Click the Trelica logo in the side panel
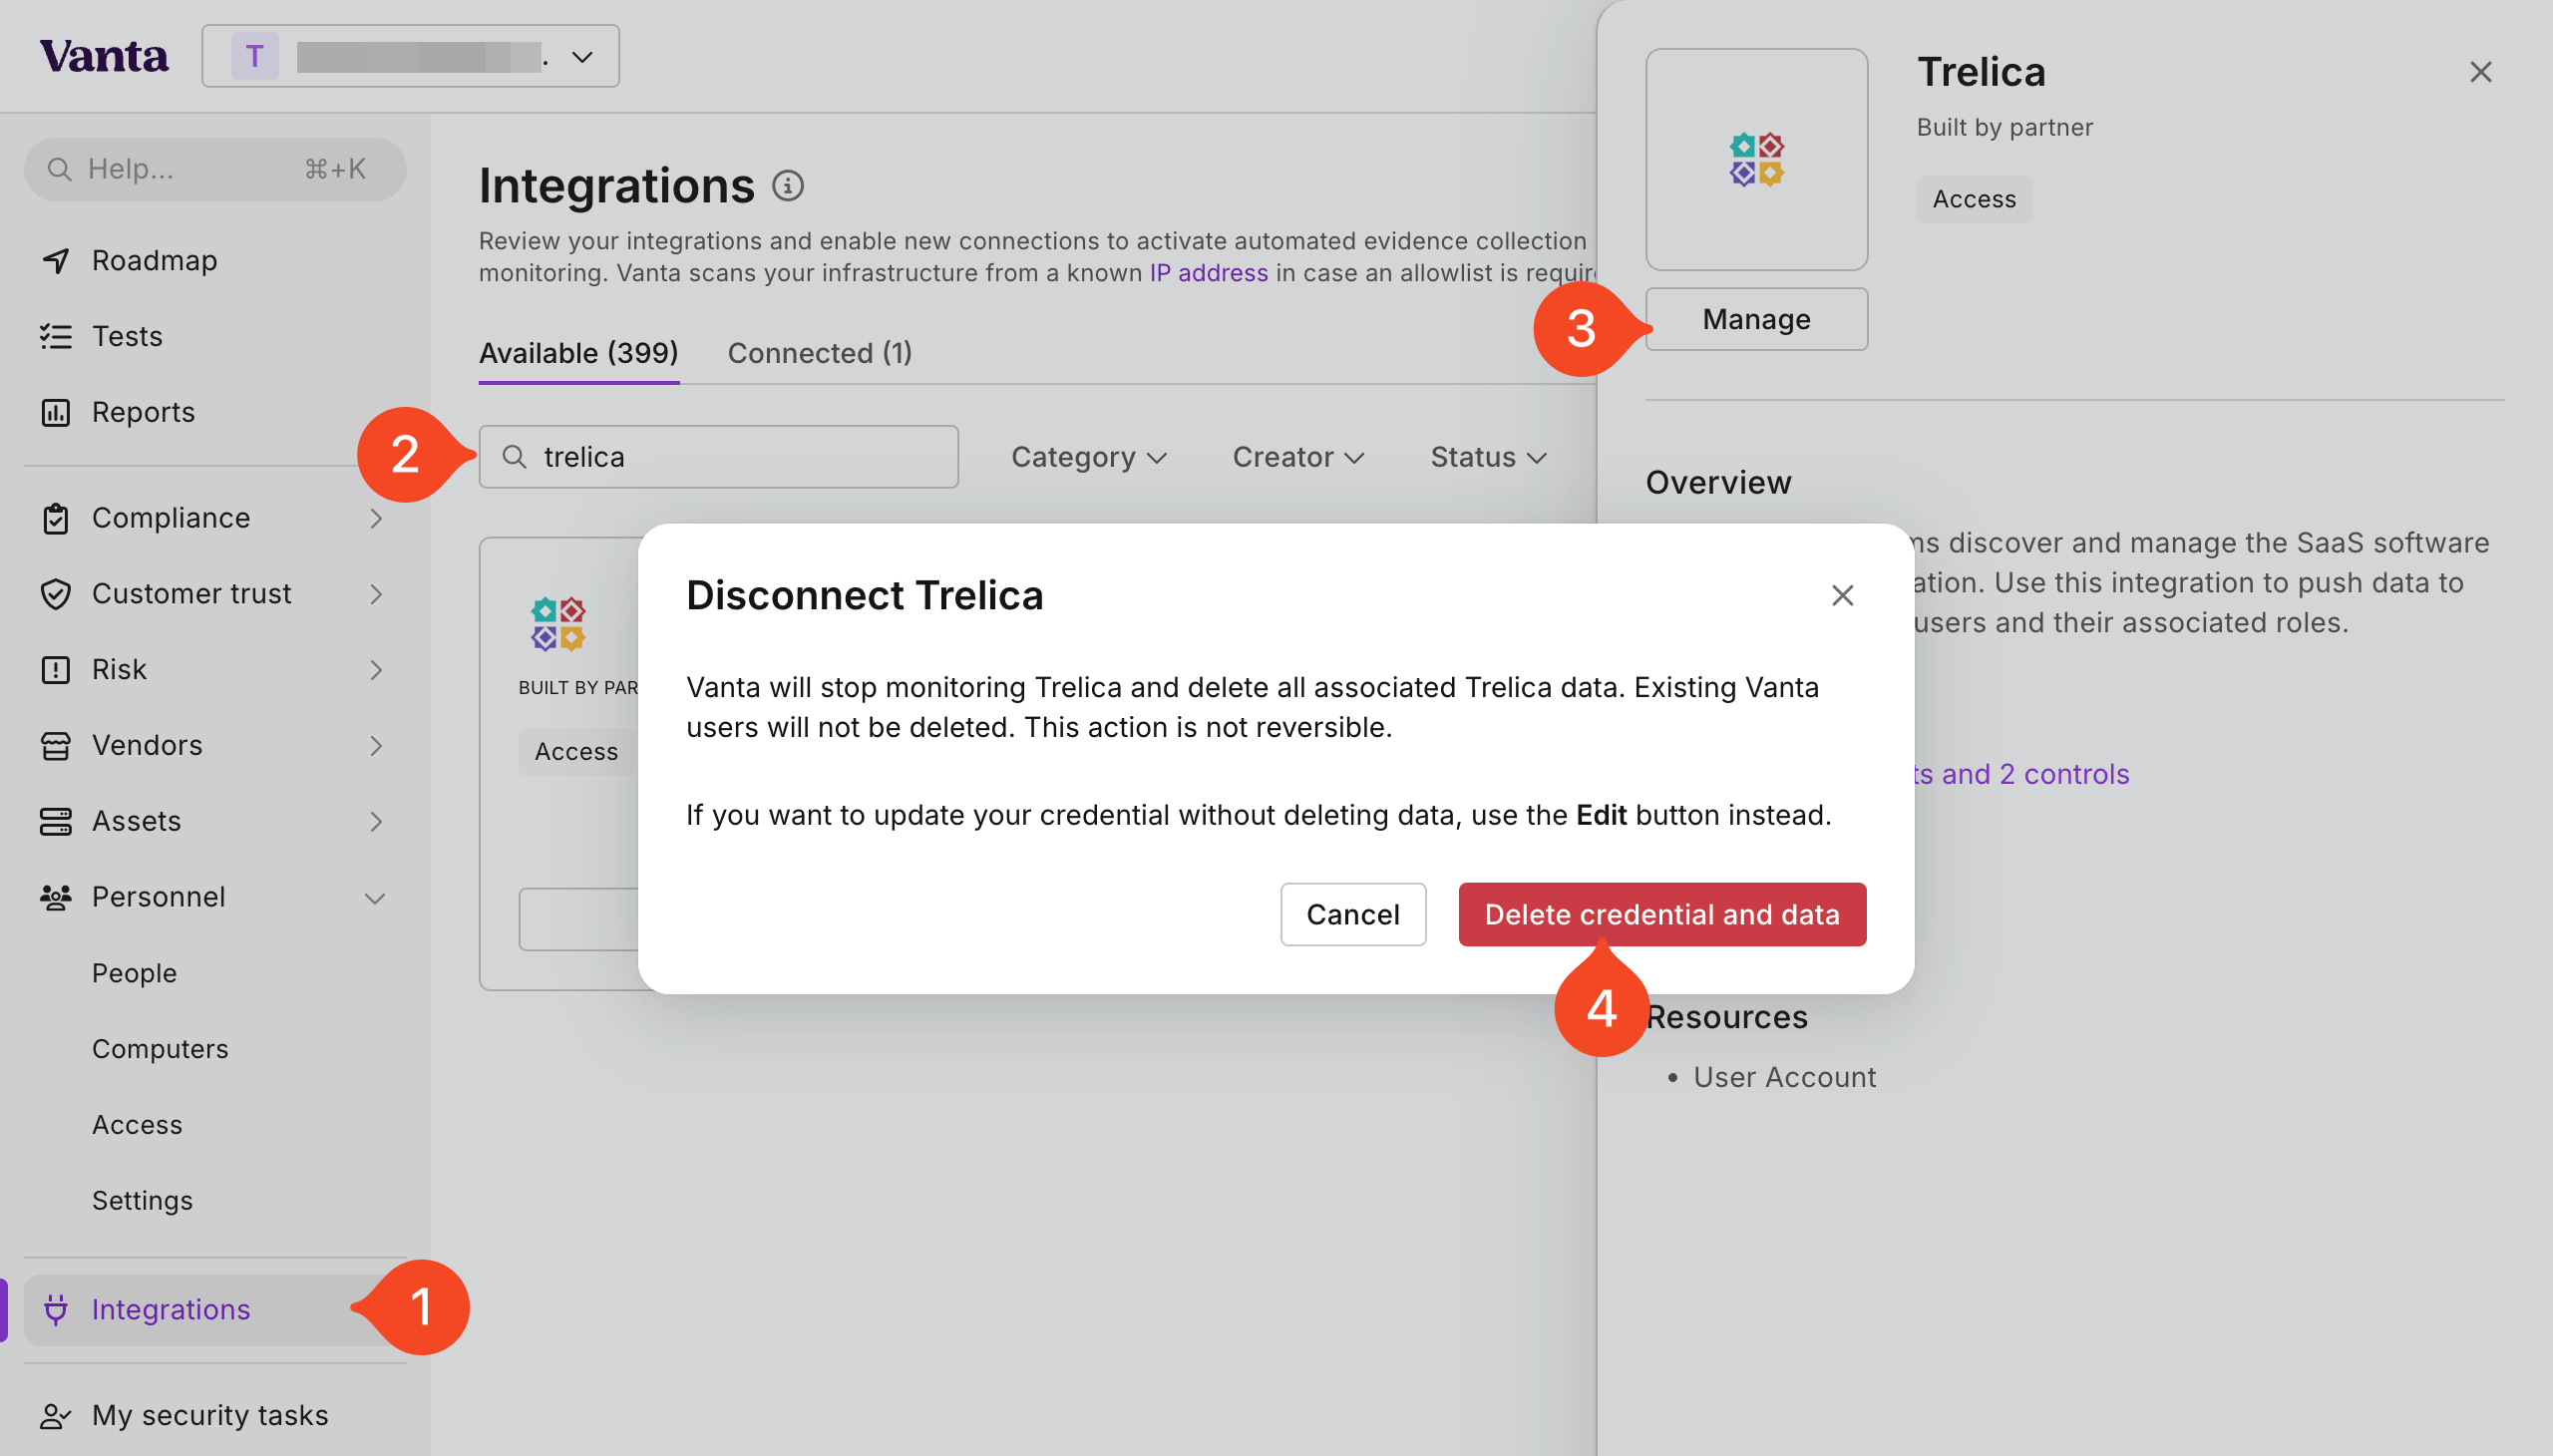 tap(1756, 159)
